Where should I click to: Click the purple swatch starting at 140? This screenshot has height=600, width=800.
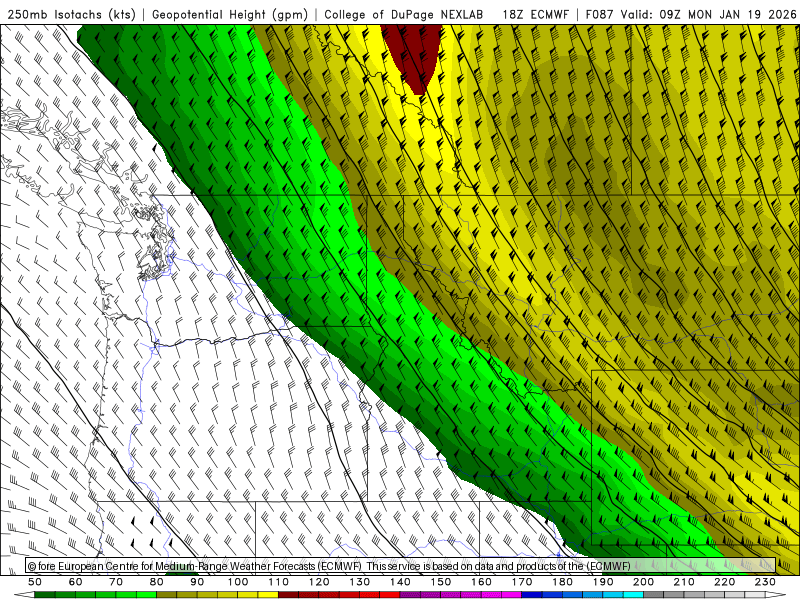point(410,595)
